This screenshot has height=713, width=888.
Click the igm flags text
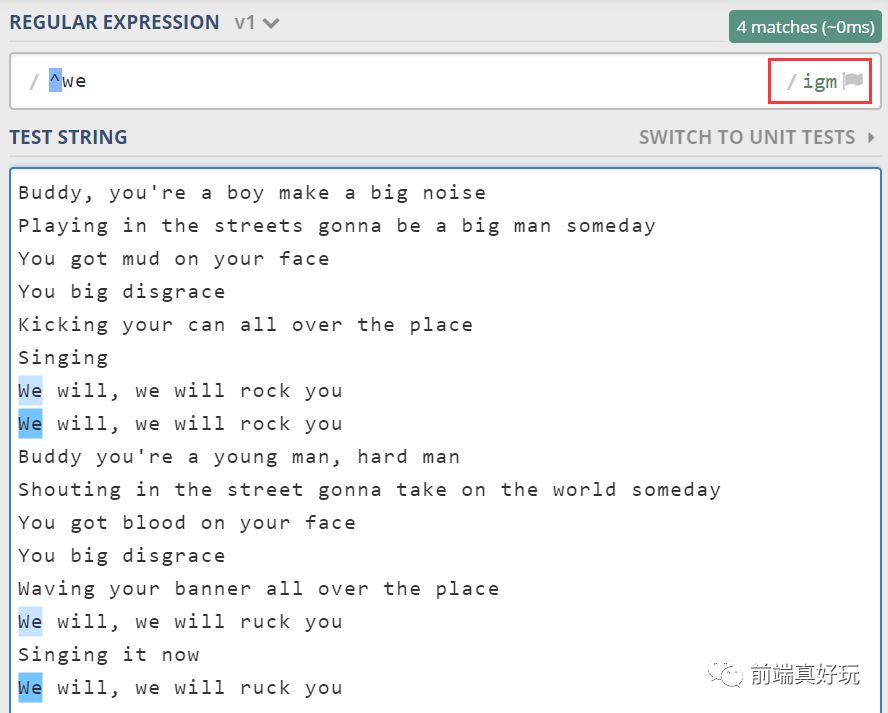coord(819,82)
